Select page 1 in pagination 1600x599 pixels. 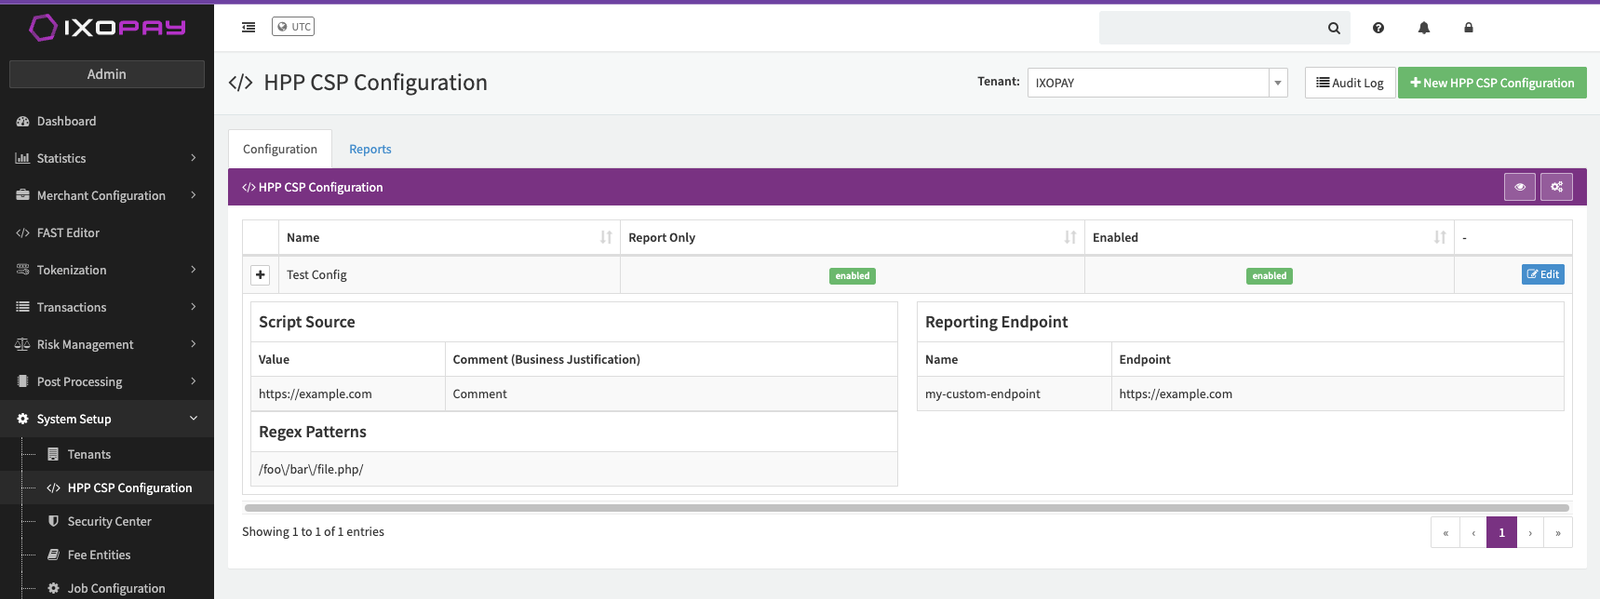click(1502, 532)
